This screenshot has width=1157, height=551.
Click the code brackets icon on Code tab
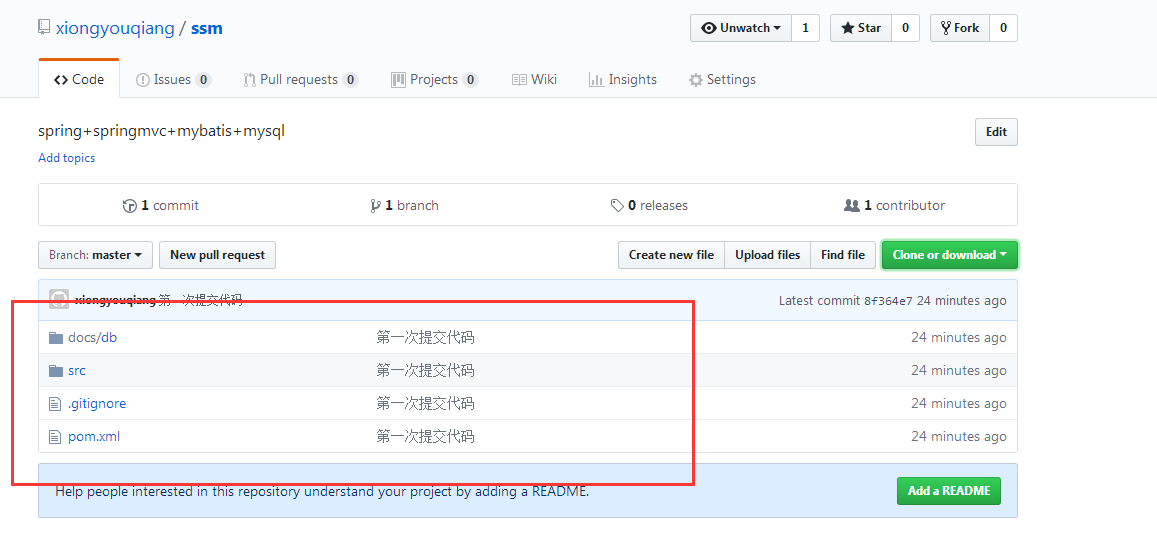point(61,80)
